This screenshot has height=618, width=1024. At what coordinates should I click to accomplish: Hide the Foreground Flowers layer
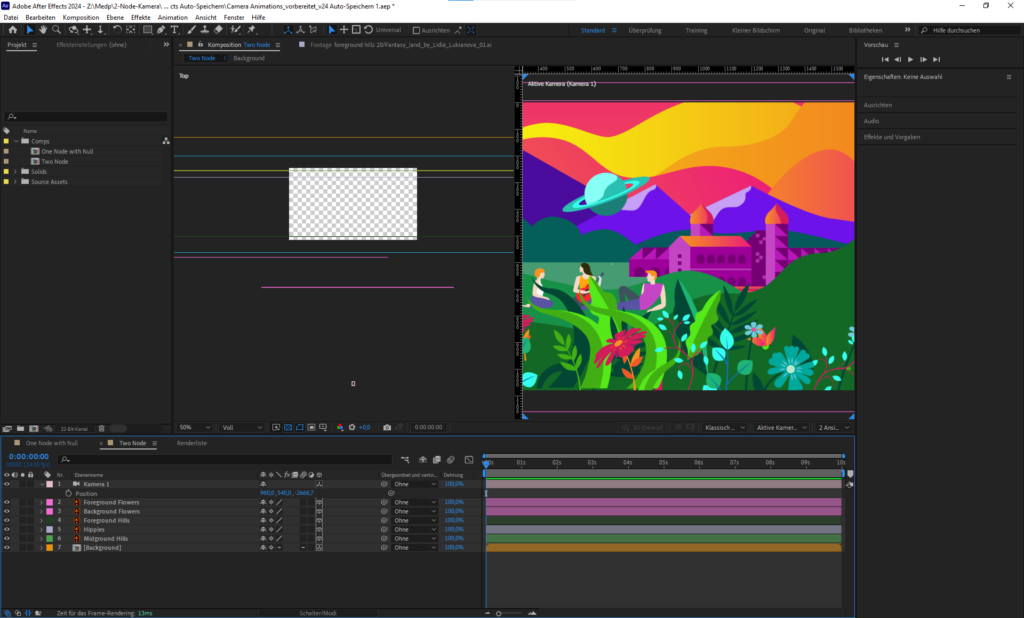pos(7,502)
